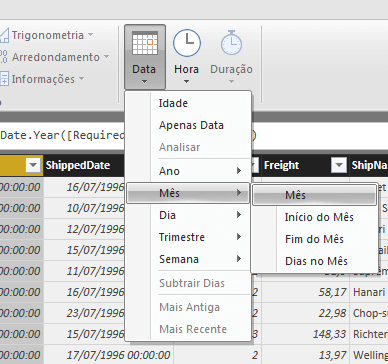Open the dropdown arrow under Duração
This screenshot has width=388, height=364.
click(231, 81)
